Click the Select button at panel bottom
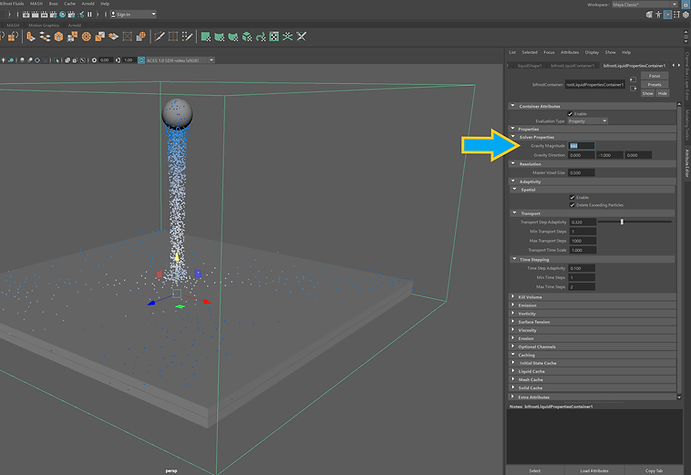 click(535, 471)
